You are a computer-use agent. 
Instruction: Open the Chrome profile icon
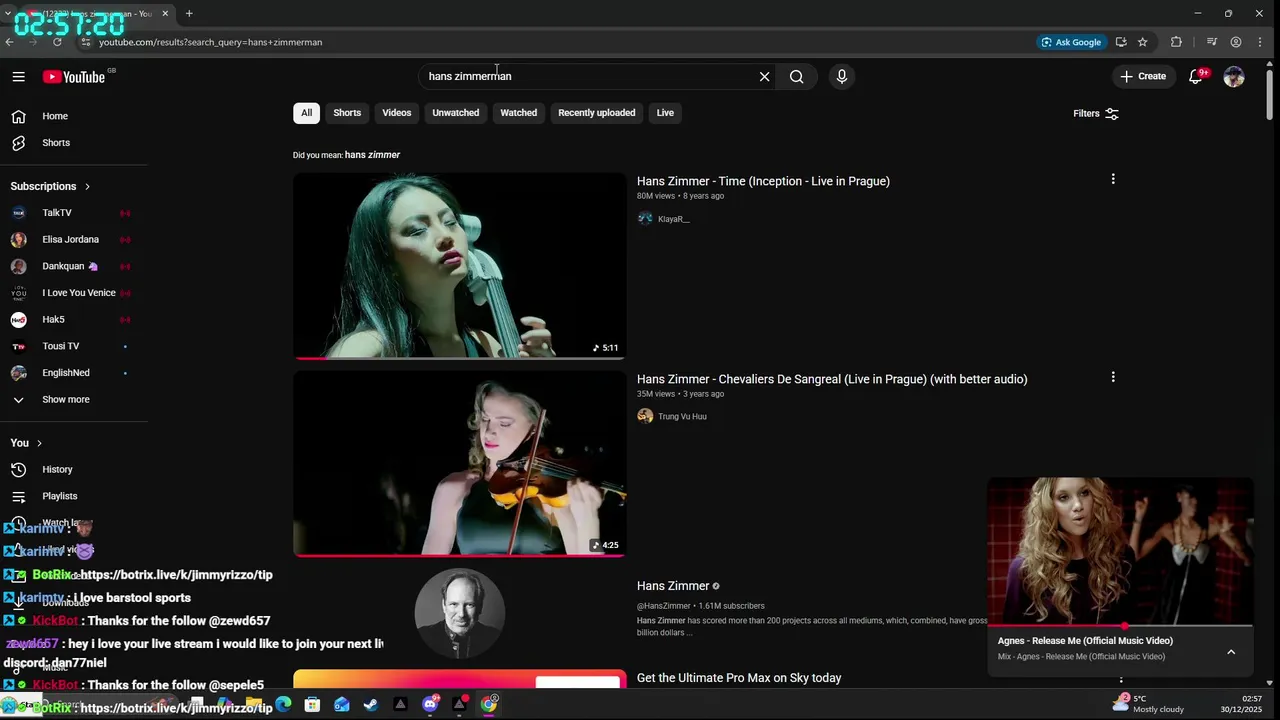[1236, 42]
